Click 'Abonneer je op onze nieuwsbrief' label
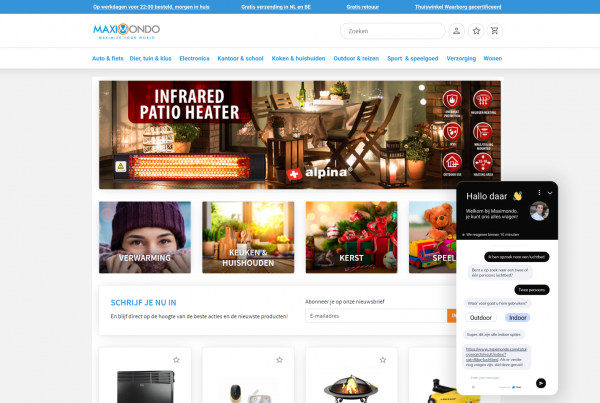Screen dimensions: 600x403 click(x=345, y=302)
